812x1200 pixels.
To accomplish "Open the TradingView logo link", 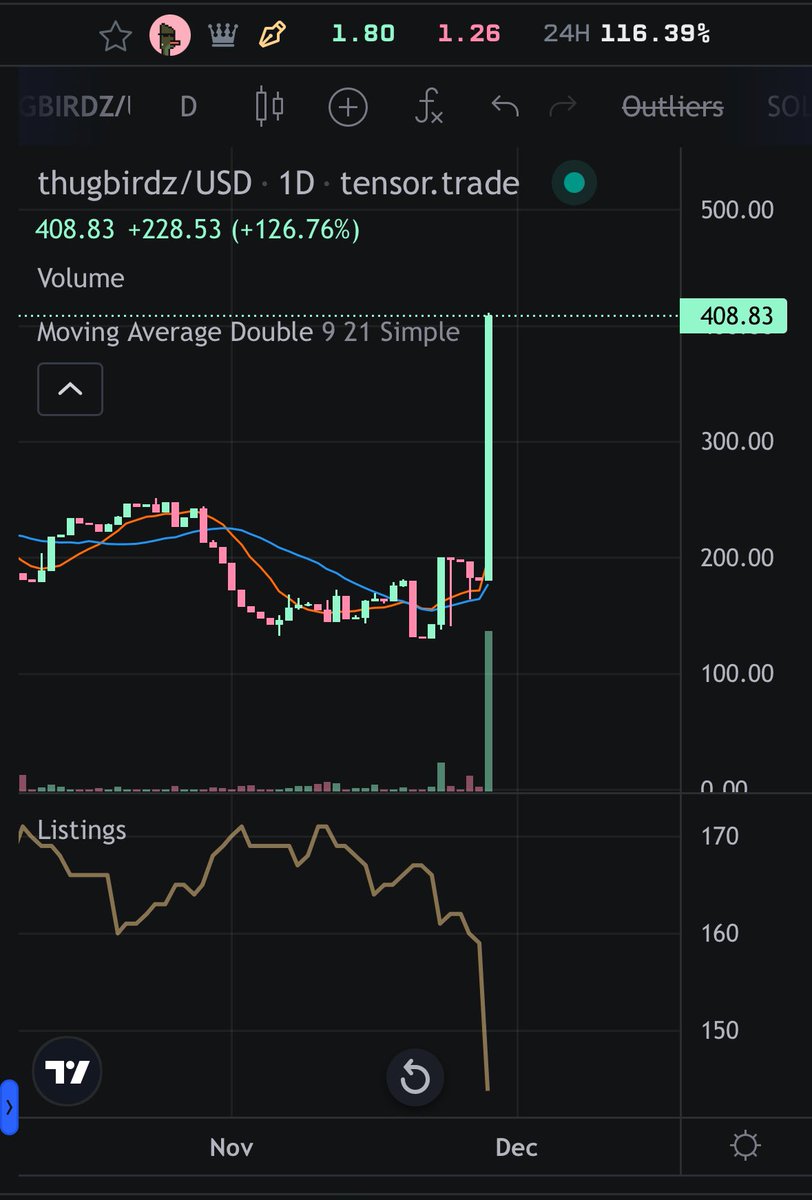I will click(68, 1072).
